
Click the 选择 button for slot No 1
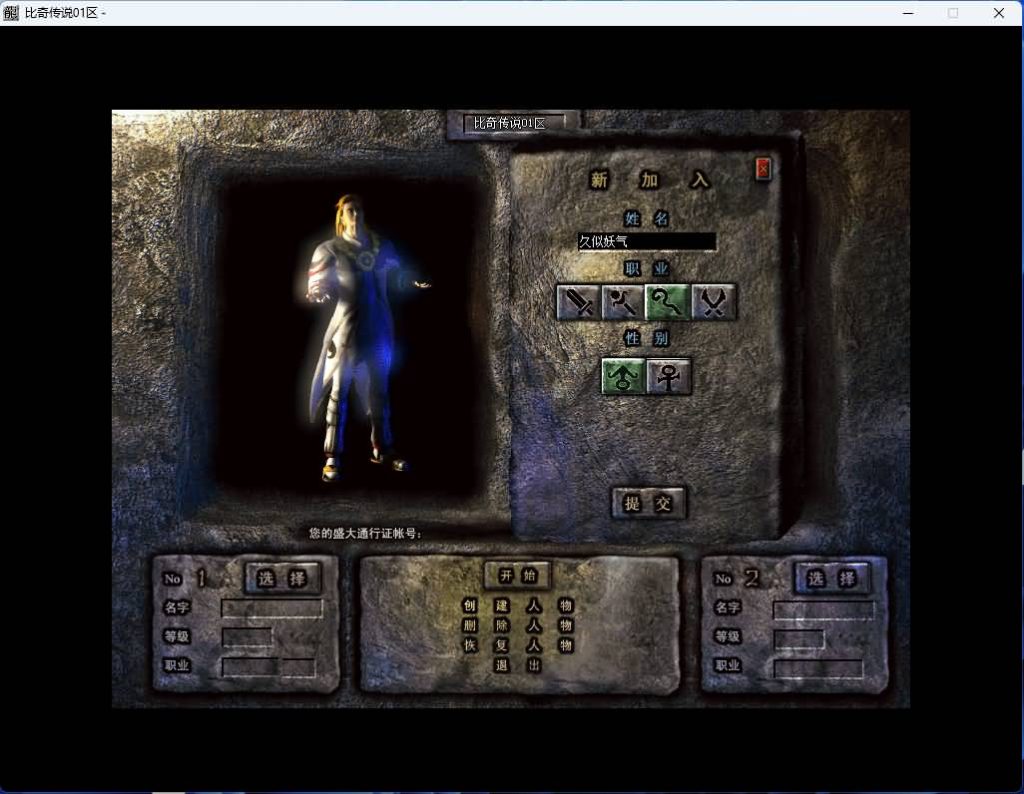(x=282, y=578)
